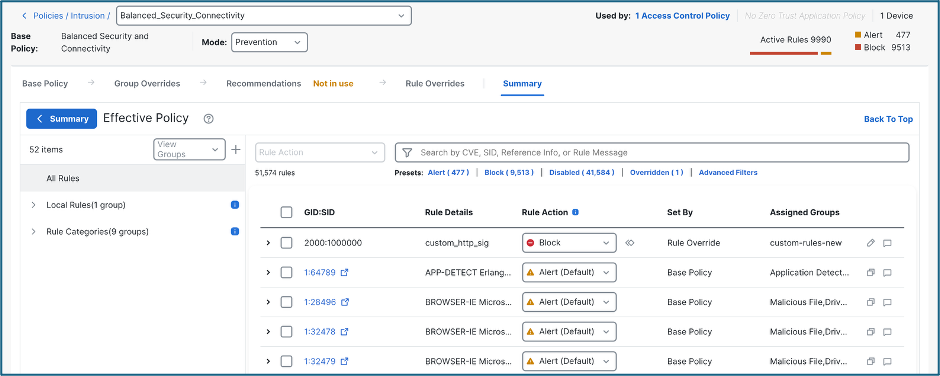Open Advanced Filters
Viewport: 940px width, 376px height.
pyautogui.click(x=728, y=172)
